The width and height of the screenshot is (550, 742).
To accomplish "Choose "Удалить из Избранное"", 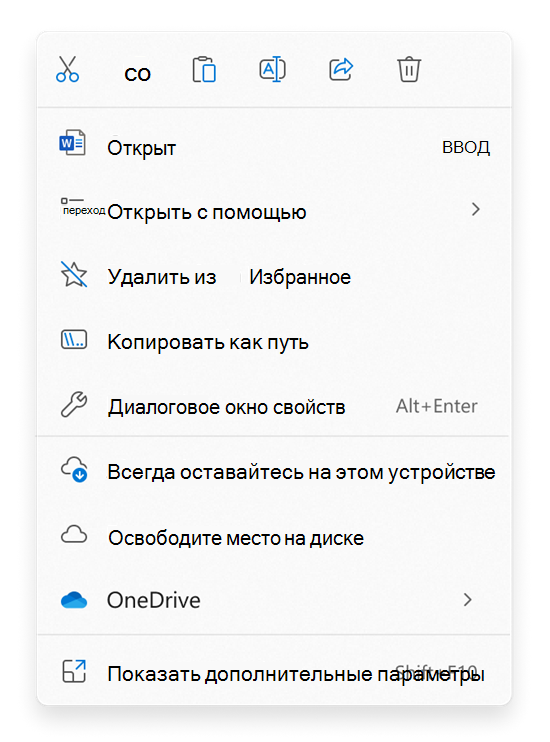I will coord(274,277).
